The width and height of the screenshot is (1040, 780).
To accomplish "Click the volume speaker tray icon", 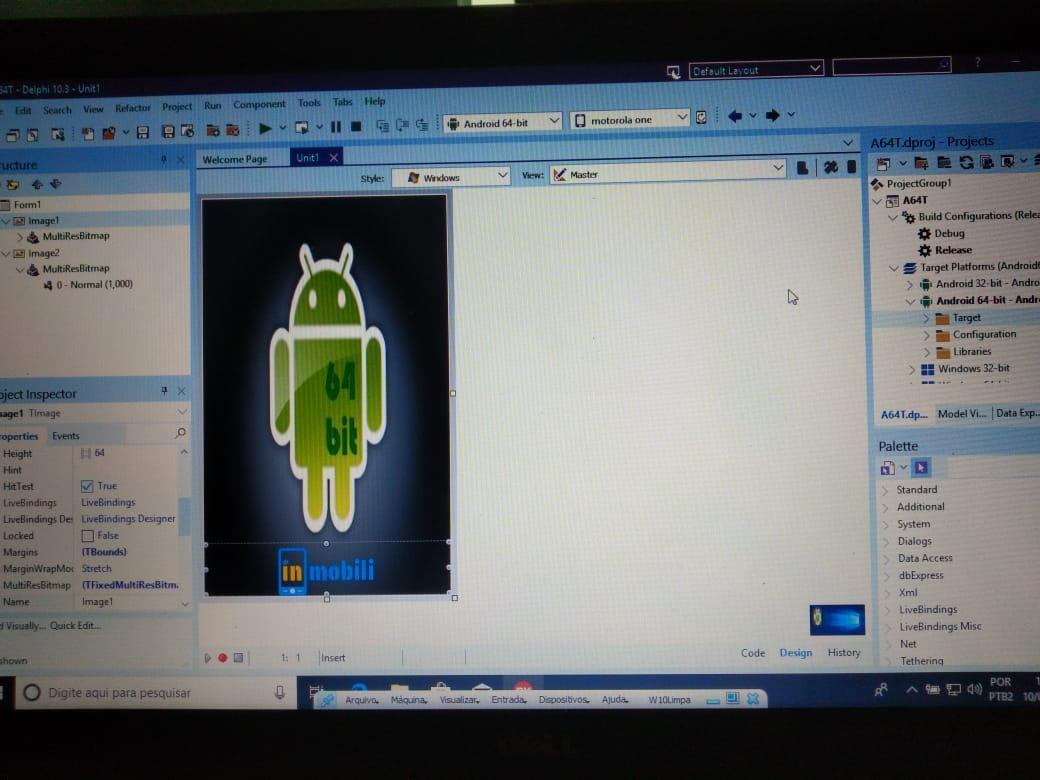I will click(974, 689).
